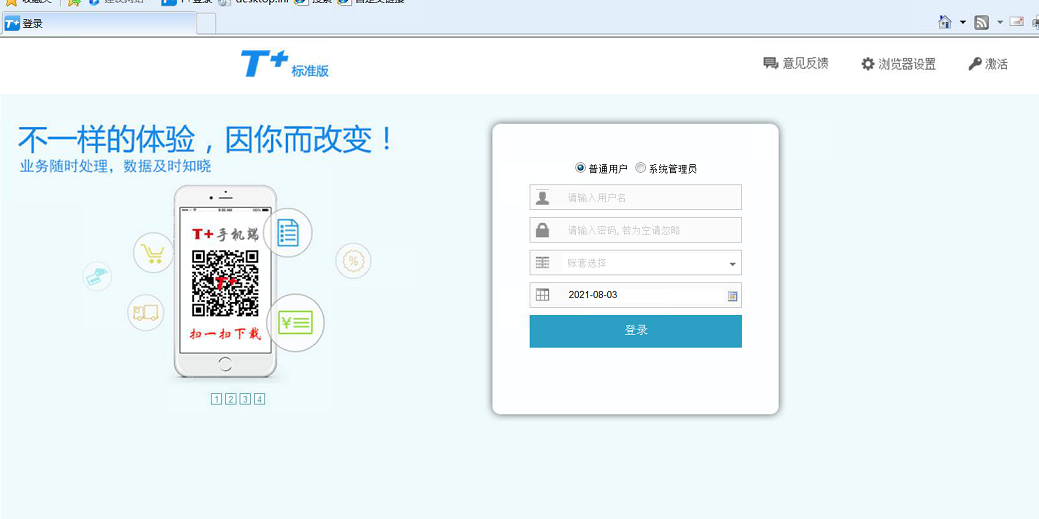Click the payment card circle icon
The height and width of the screenshot is (519, 1039).
pos(97,276)
